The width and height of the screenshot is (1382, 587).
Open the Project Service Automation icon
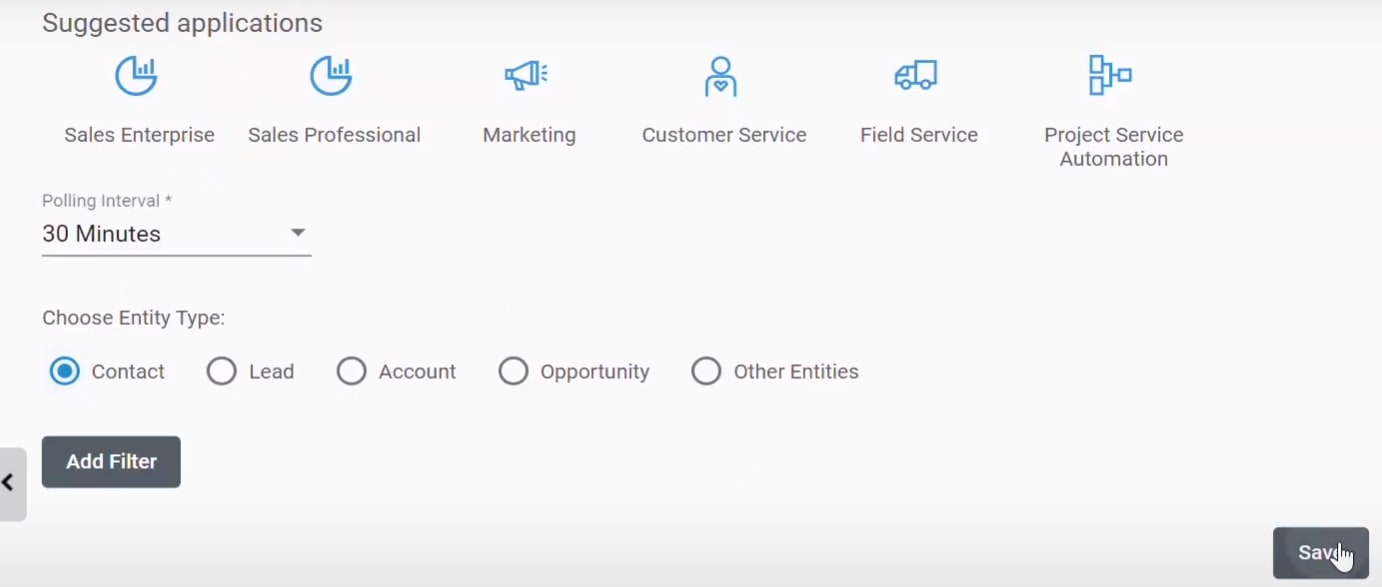[1110, 75]
